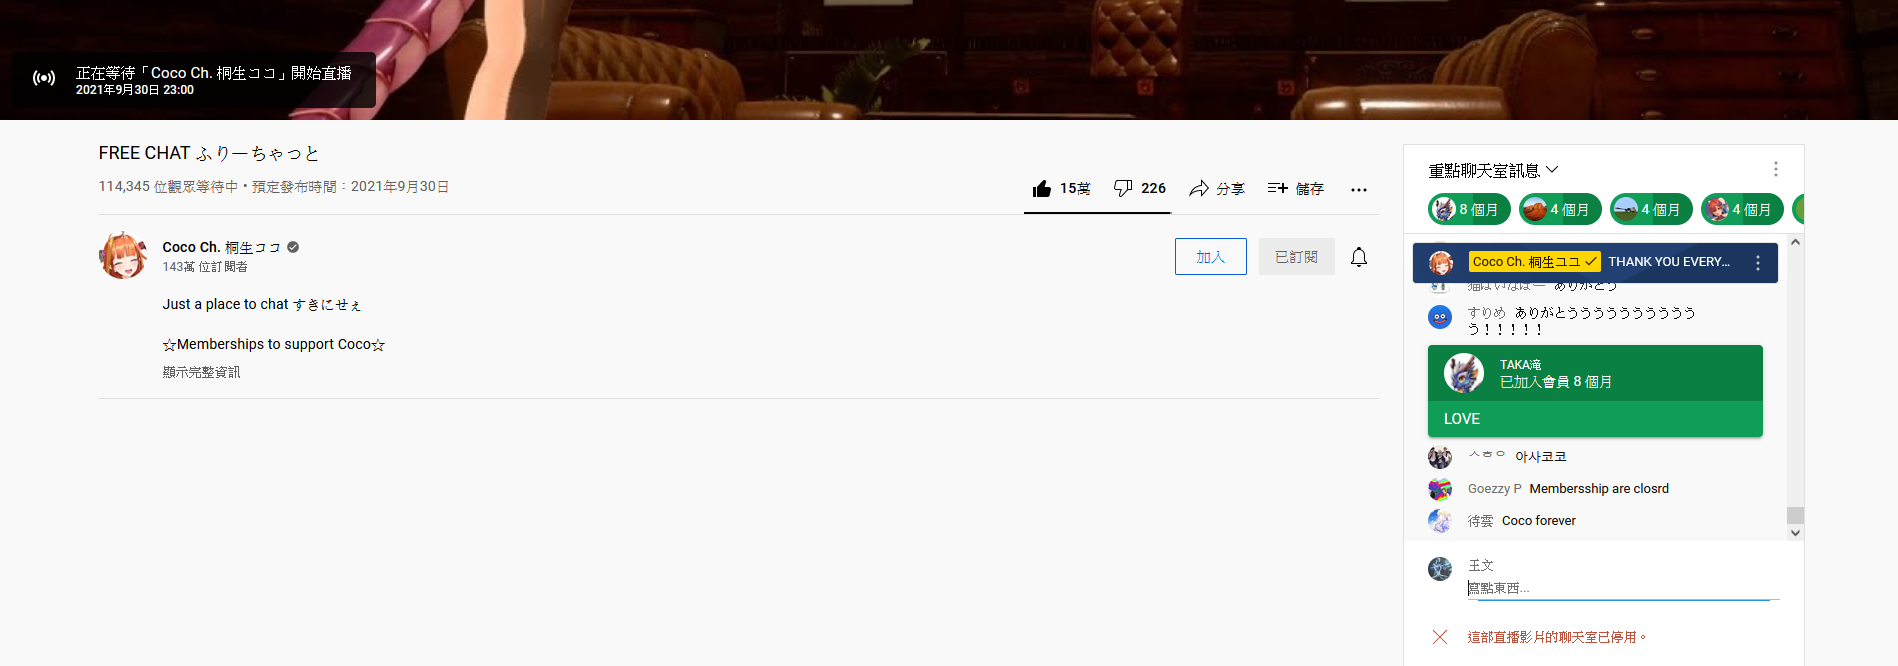This screenshot has width=1898, height=666.
Task: Open the video's three-dot more actions menu
Action: pos(1358,189)
